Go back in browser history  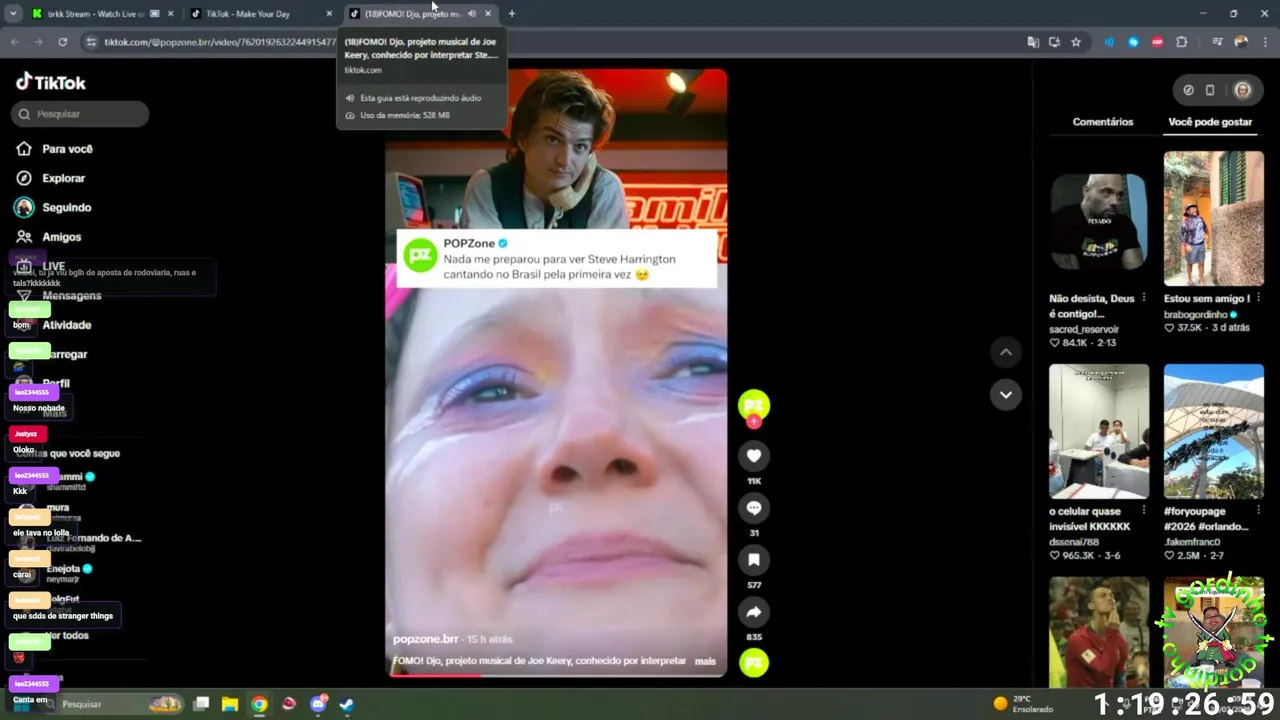tap(15, 42)
